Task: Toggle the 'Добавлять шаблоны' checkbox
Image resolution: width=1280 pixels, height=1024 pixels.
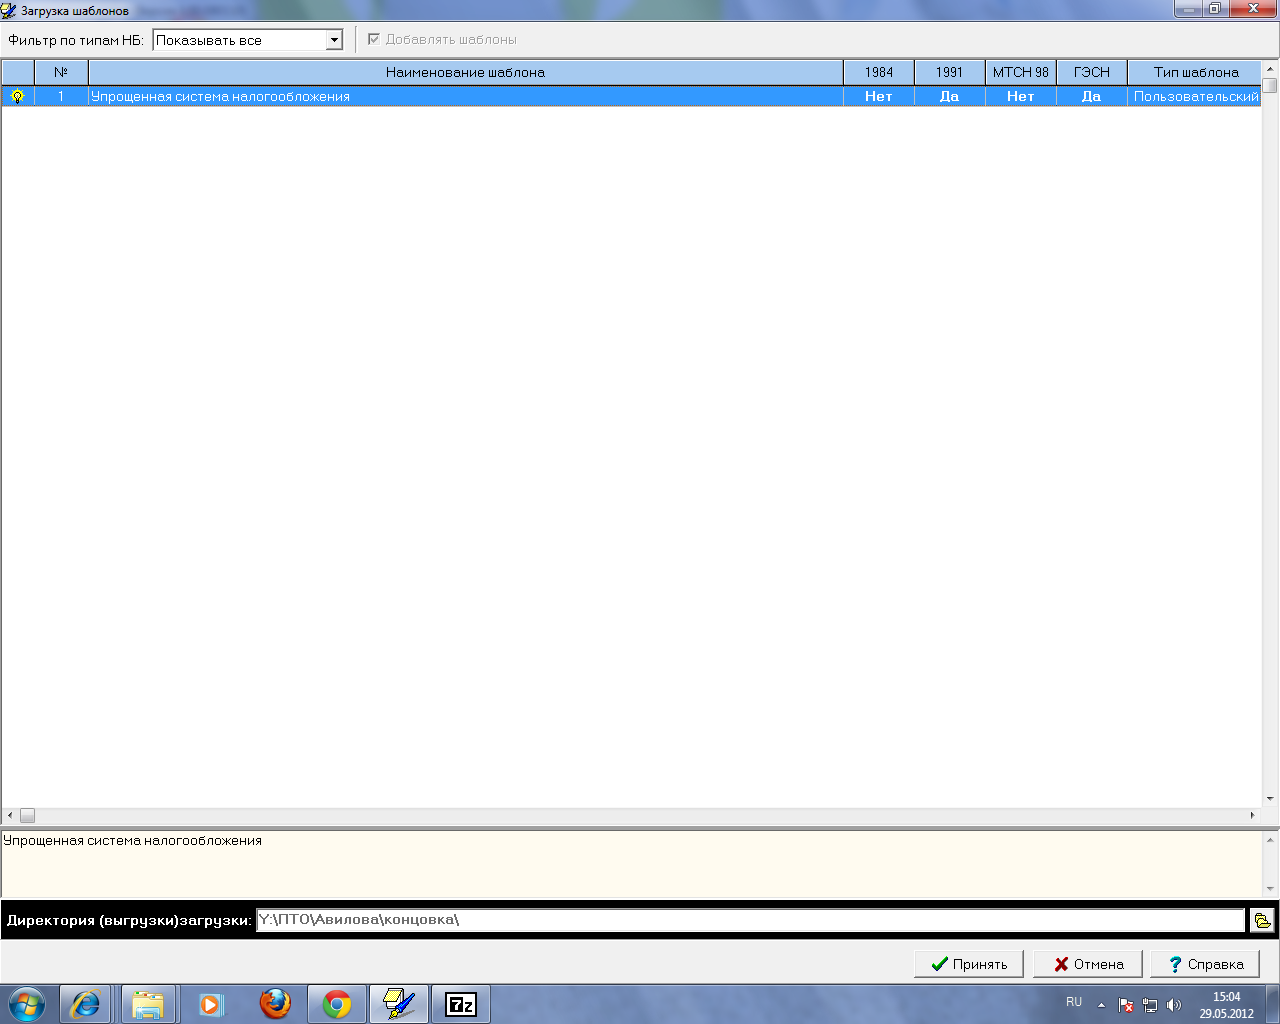Action: [x=374, y=40]
